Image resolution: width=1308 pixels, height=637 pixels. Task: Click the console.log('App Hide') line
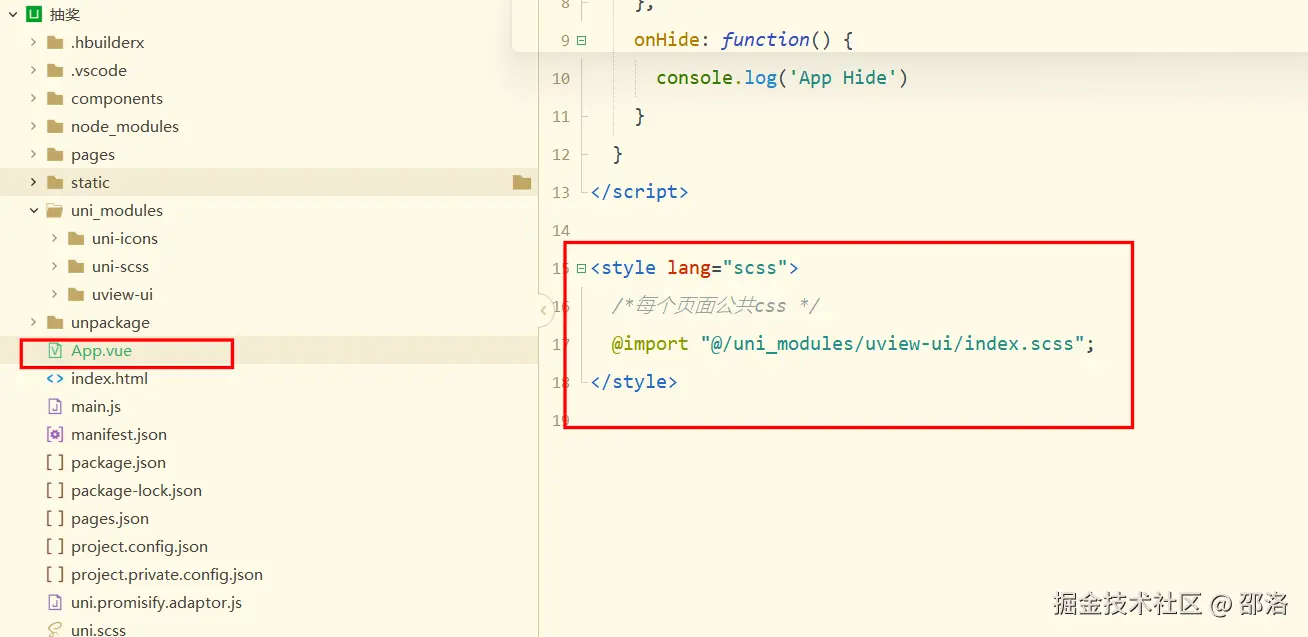pyautogui.click(x=782, y=78)
